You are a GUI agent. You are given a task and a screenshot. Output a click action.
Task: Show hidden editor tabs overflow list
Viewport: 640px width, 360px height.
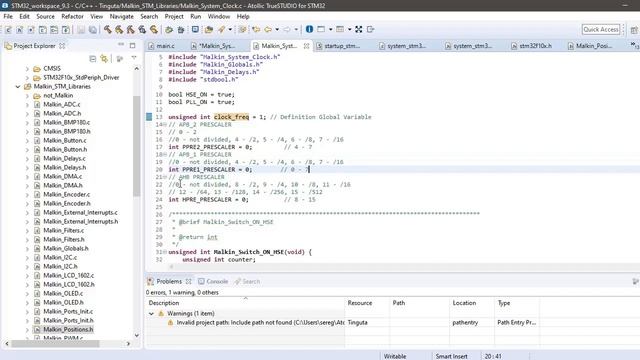click(635, 45)
